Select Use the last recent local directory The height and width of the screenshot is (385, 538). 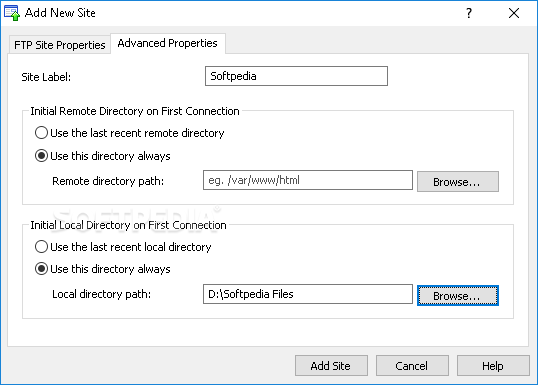click(x=123, y=247)
